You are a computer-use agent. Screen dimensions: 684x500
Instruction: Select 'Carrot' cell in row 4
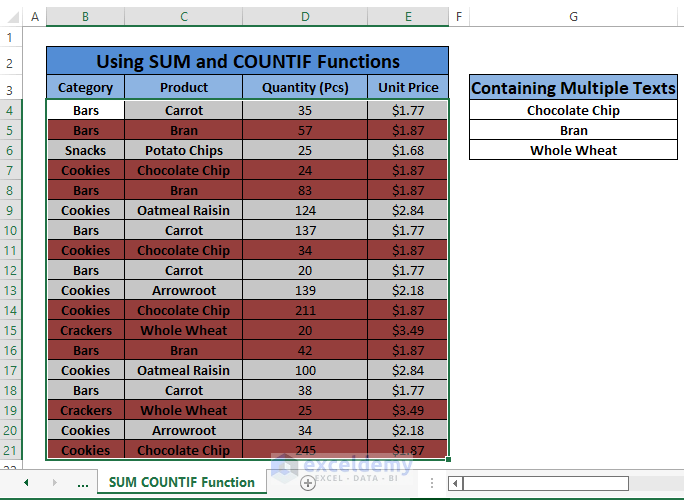[x=184, y=110]
